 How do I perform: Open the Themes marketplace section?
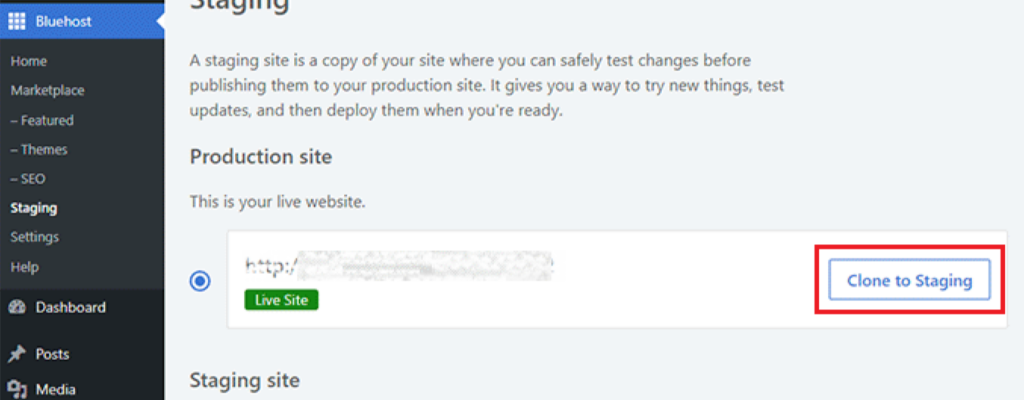pos(39,150)
